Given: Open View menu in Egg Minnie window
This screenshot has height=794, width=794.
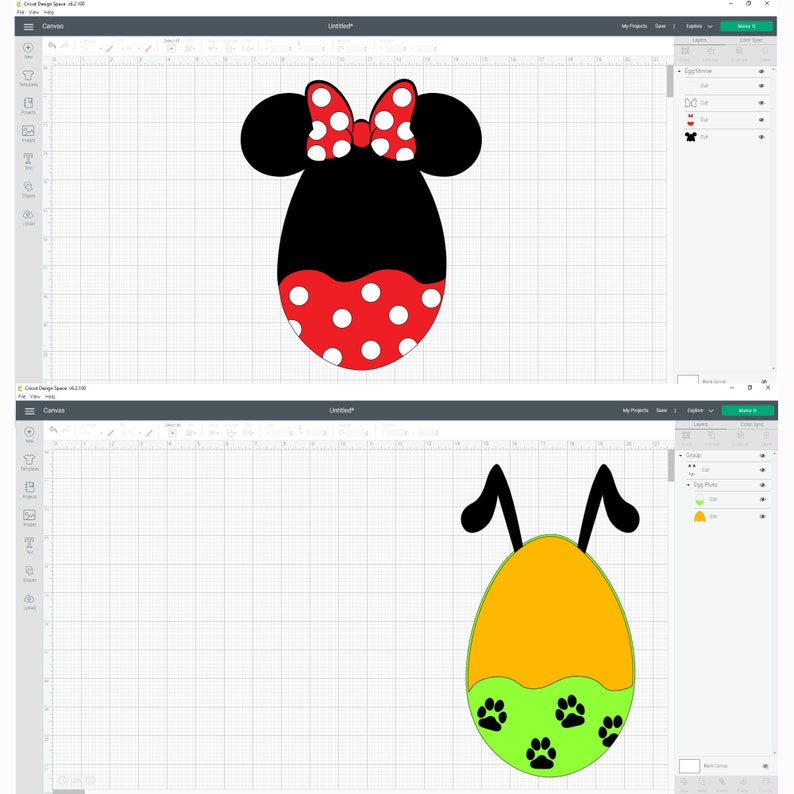Looking at the screenshot, I should point(34,12).
